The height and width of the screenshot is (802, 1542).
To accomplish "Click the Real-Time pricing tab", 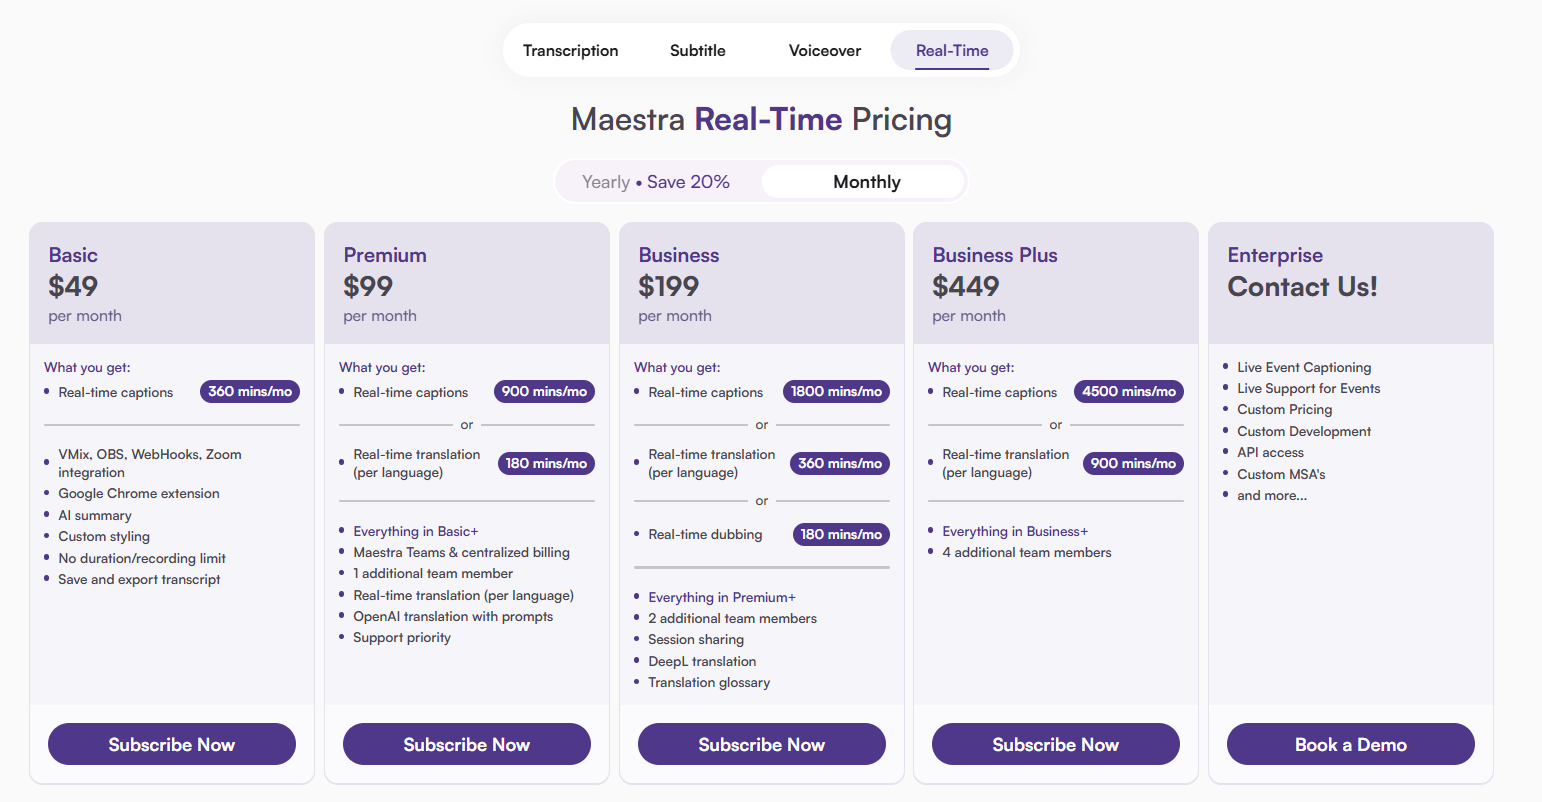I will point(952,51).
